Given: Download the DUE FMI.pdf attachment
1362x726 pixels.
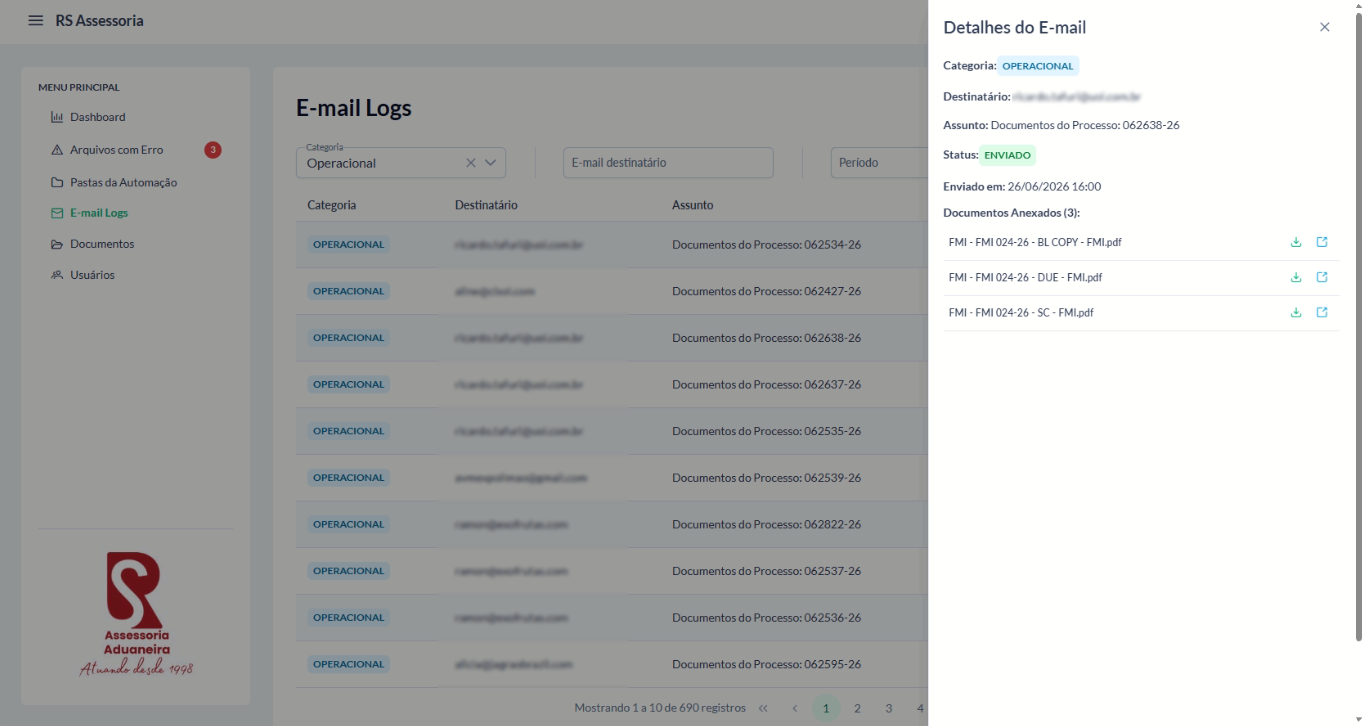Looking at the screenshot, I should click(1296, 277).
